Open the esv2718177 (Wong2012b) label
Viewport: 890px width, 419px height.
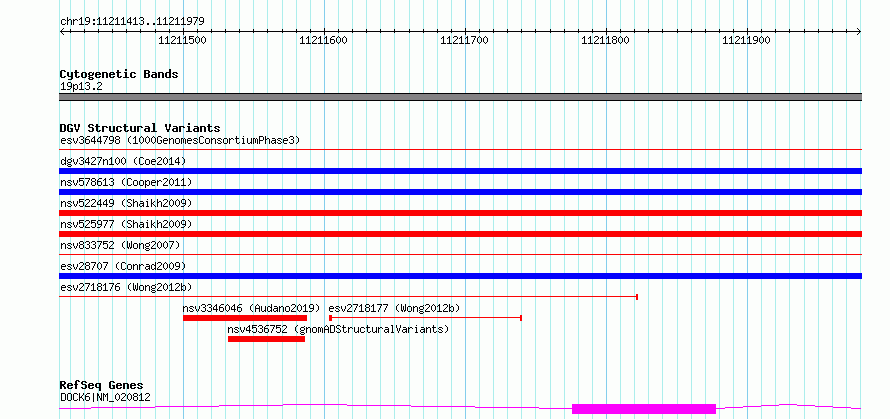[x=394, y=308]
